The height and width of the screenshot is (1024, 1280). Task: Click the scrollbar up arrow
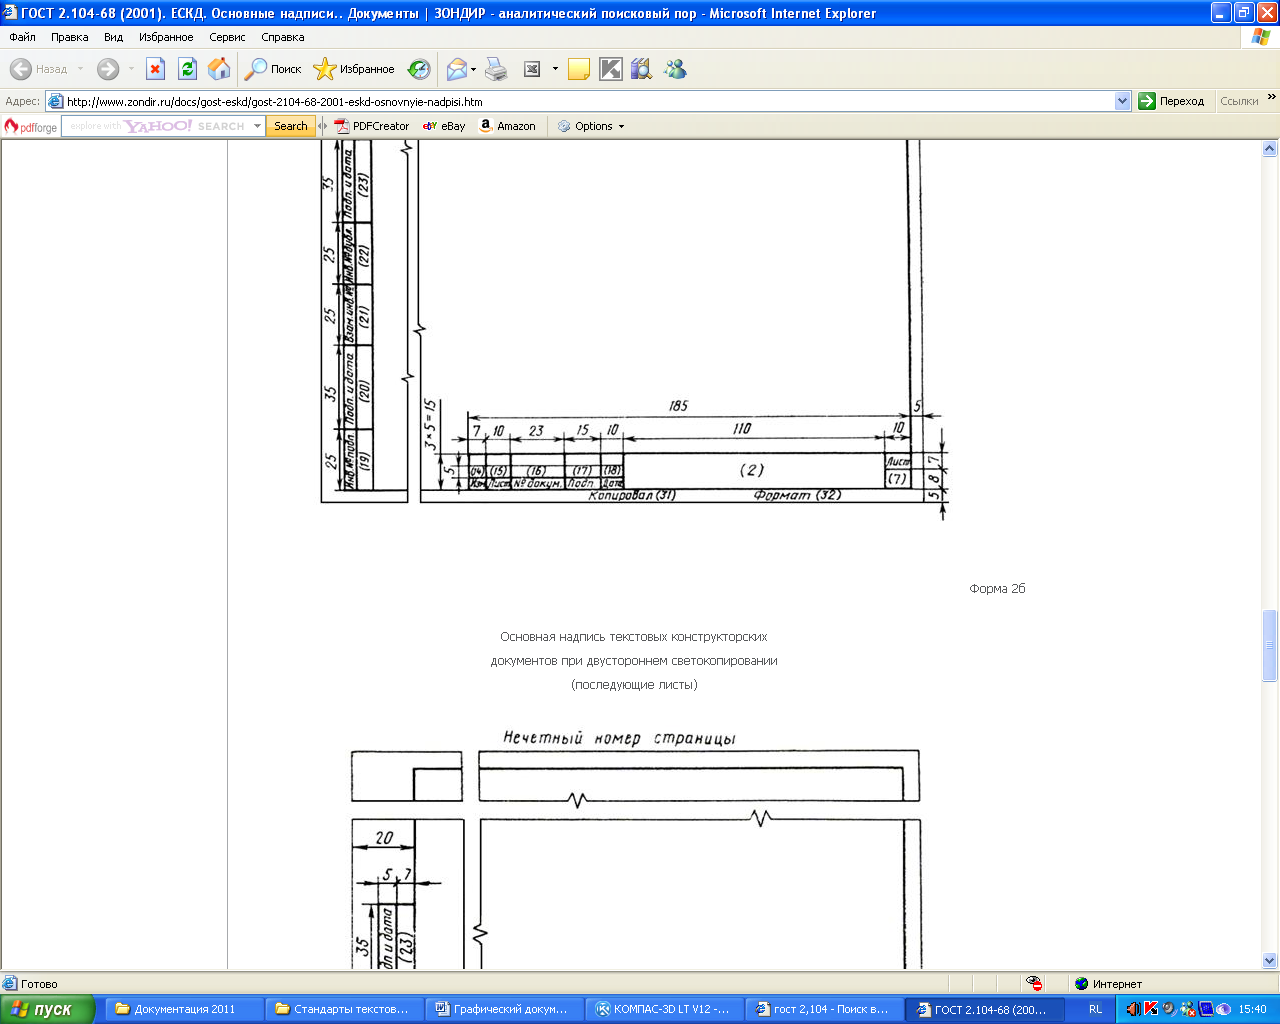[x=1270, y=149]
